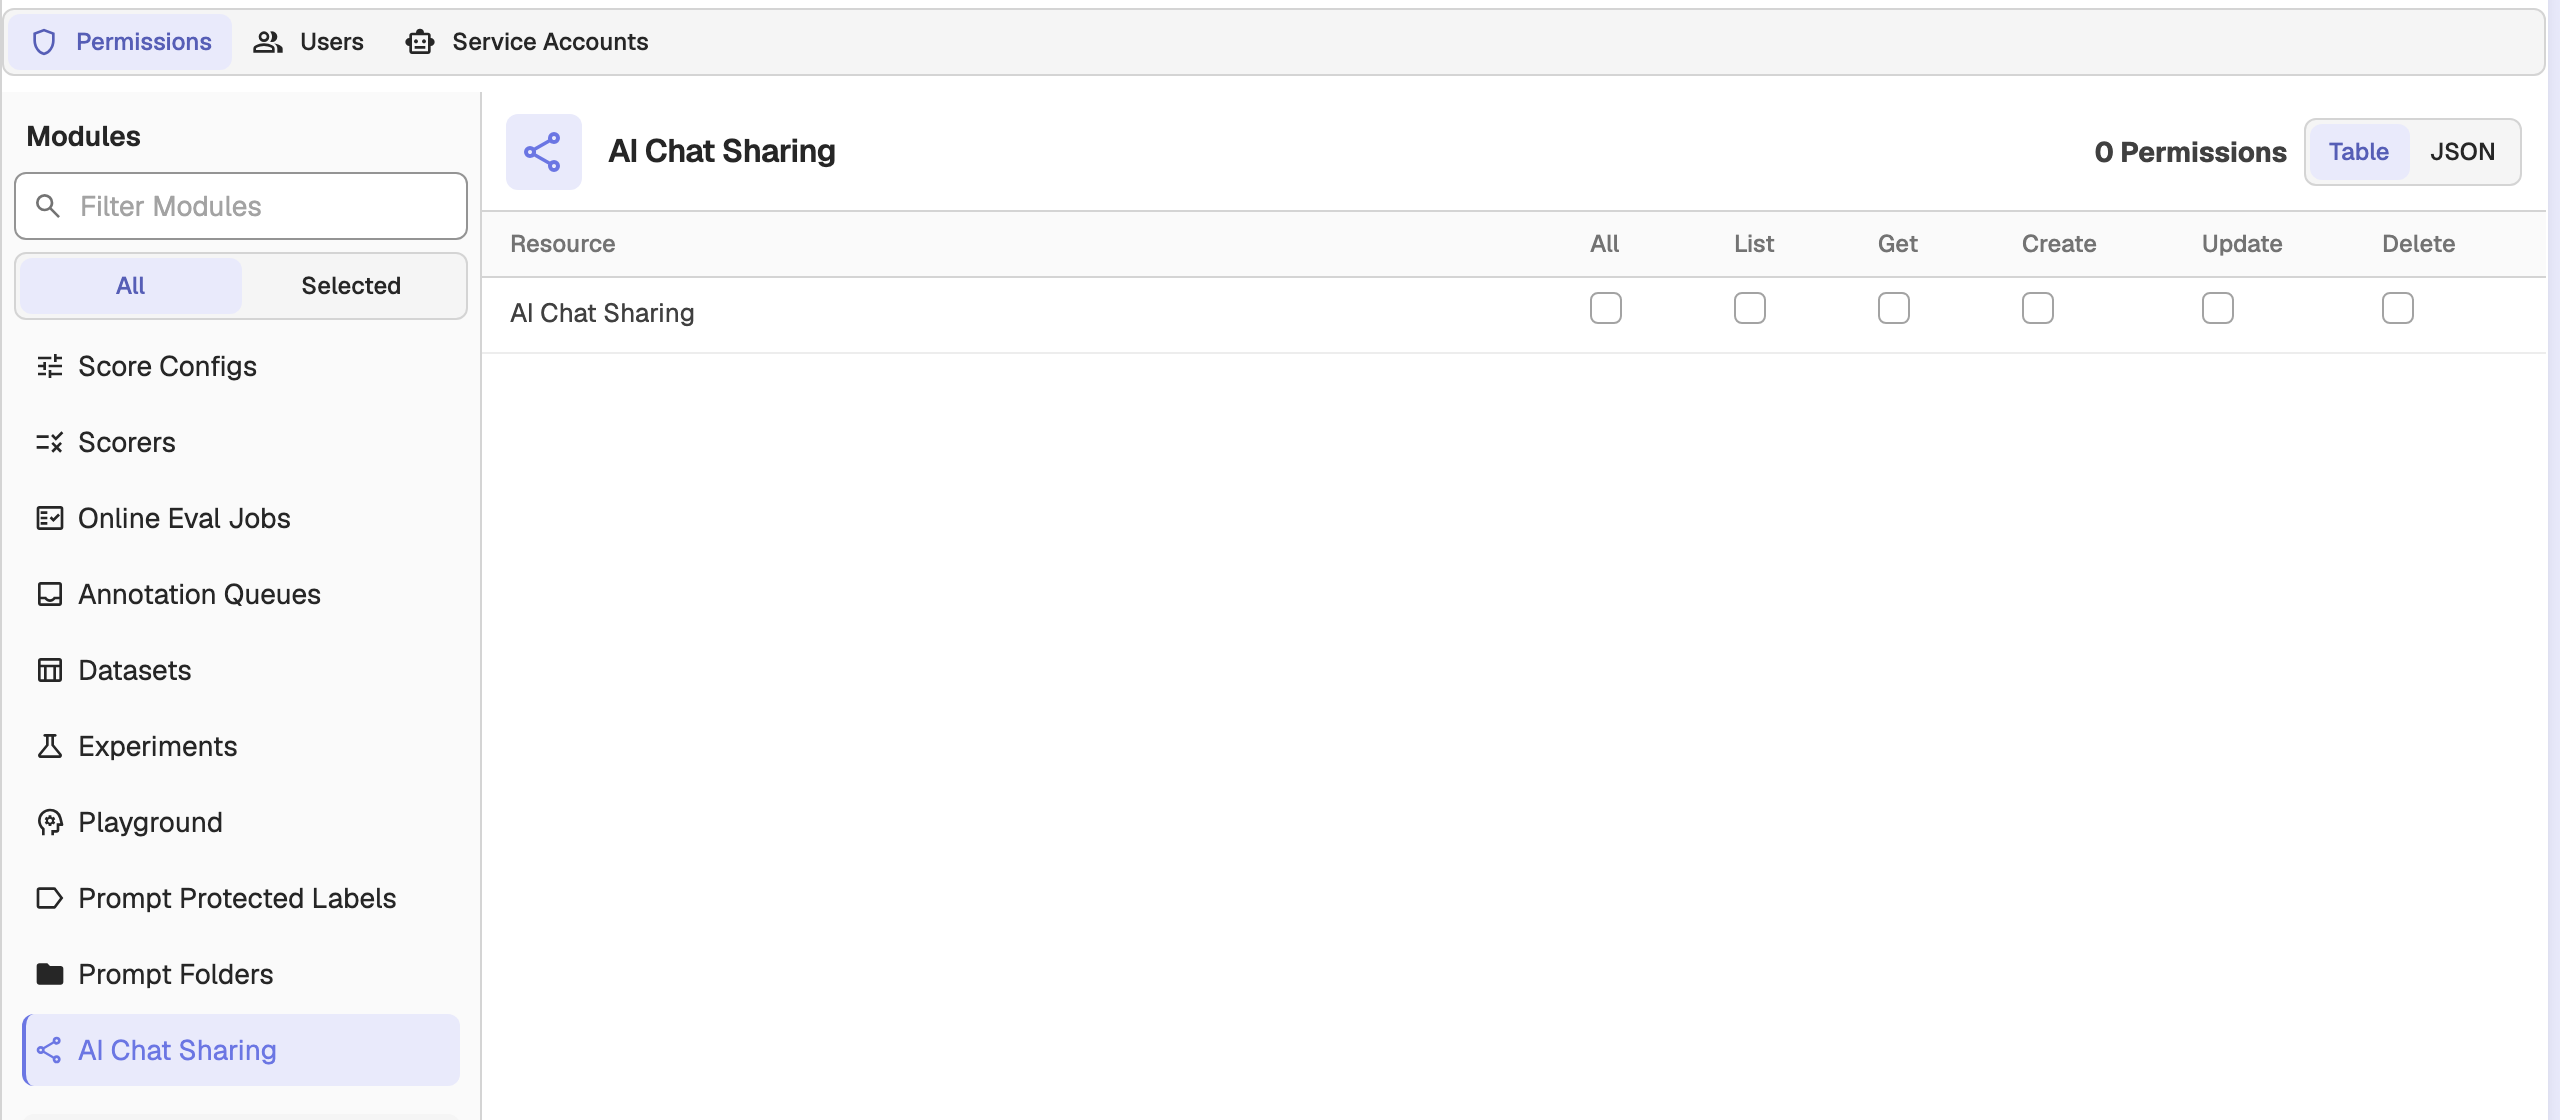Screen dimensions: 2560x1120
Task: Click the Users people icon
Action: [267, 42]
